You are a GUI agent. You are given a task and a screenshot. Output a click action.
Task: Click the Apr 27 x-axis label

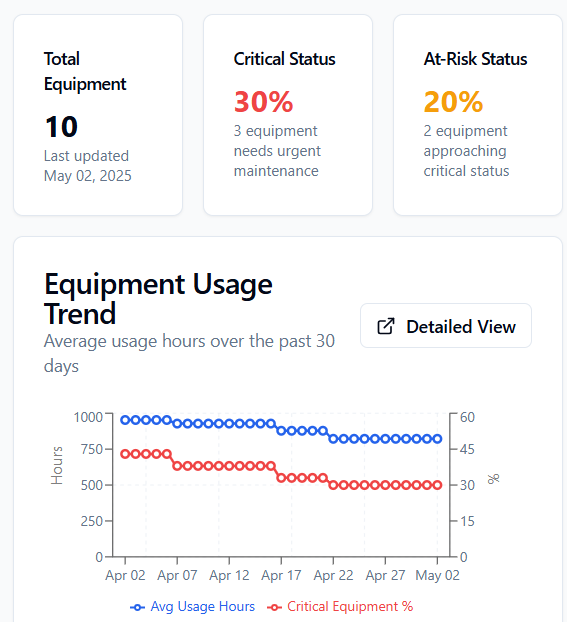pos(385,575)
